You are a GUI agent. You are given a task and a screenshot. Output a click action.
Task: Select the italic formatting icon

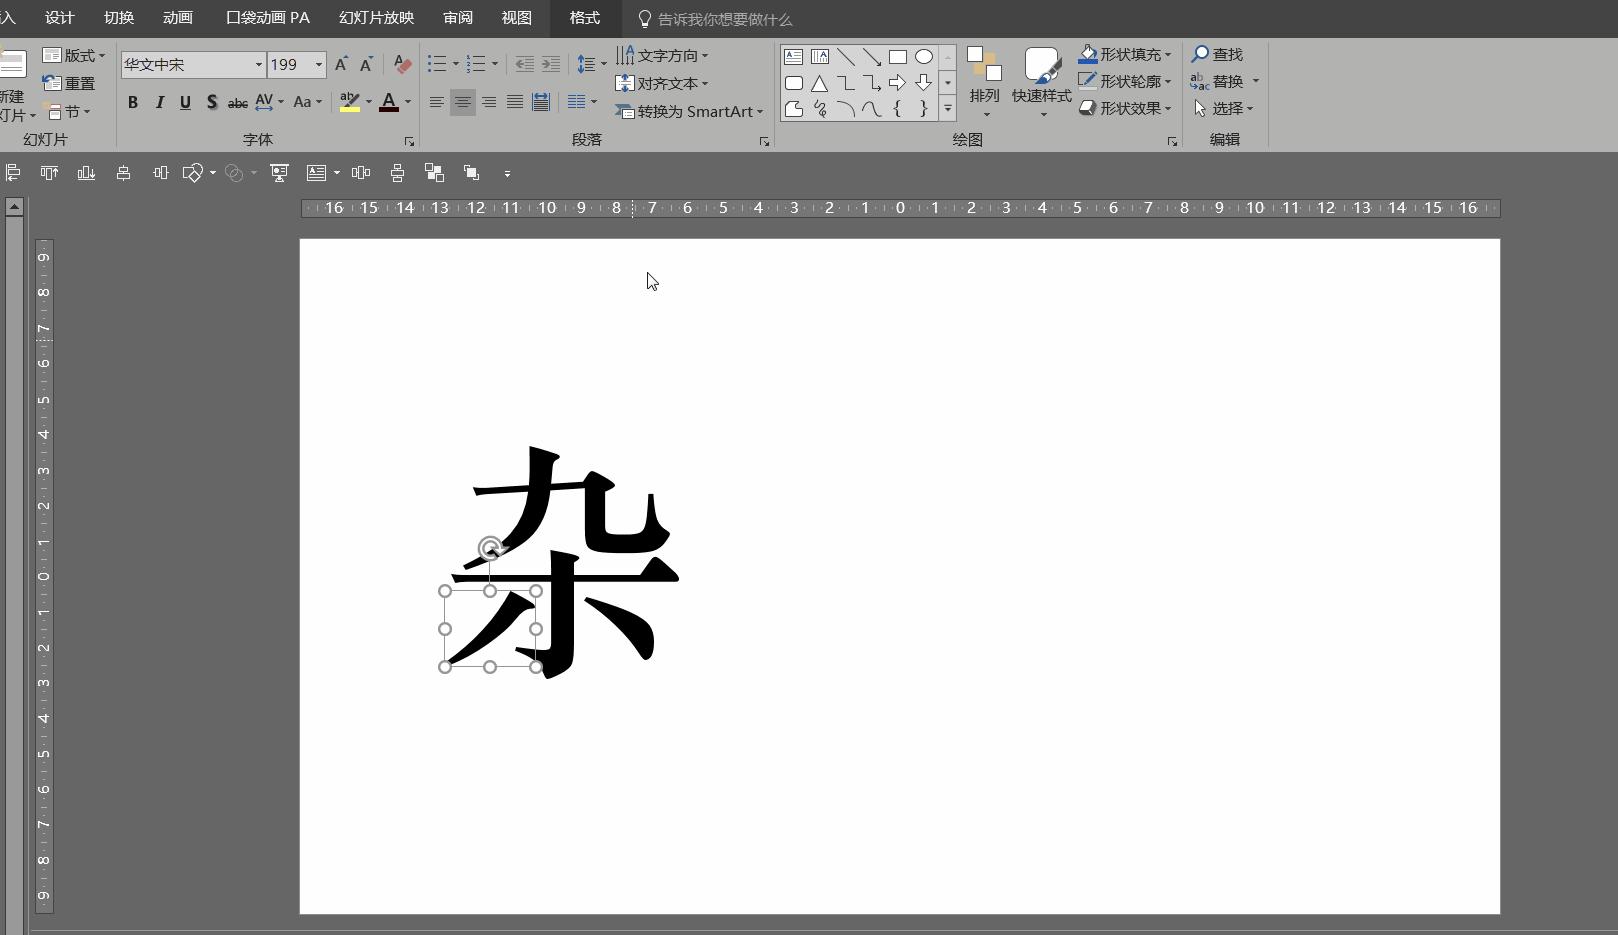[x=159, y=102]
